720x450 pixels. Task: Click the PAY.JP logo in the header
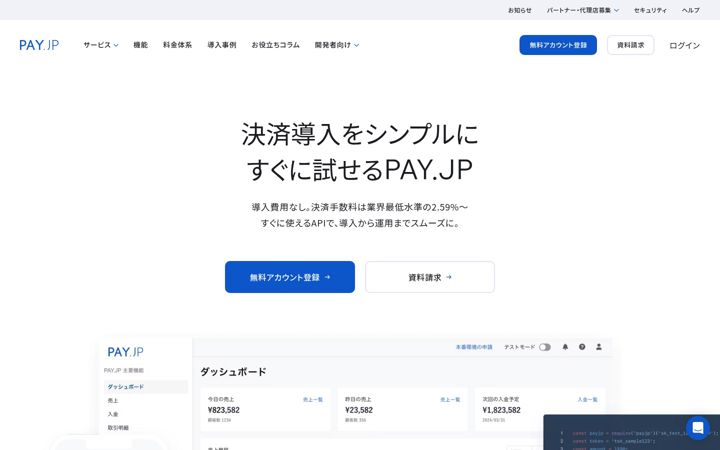39,45
